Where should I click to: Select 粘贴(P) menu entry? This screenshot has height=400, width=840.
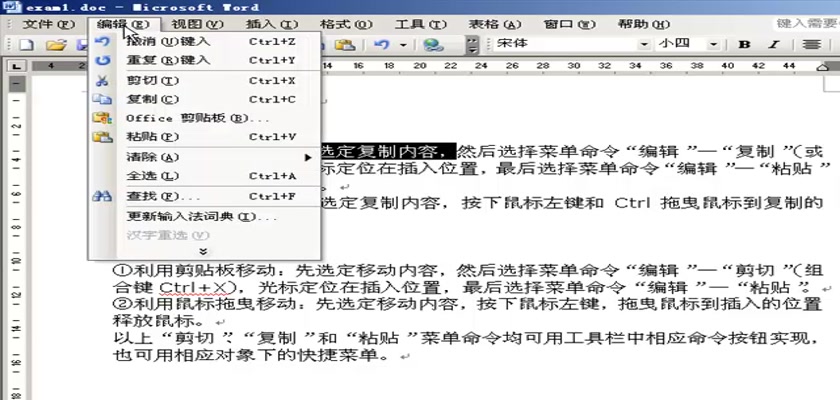[x=205, y=137]
